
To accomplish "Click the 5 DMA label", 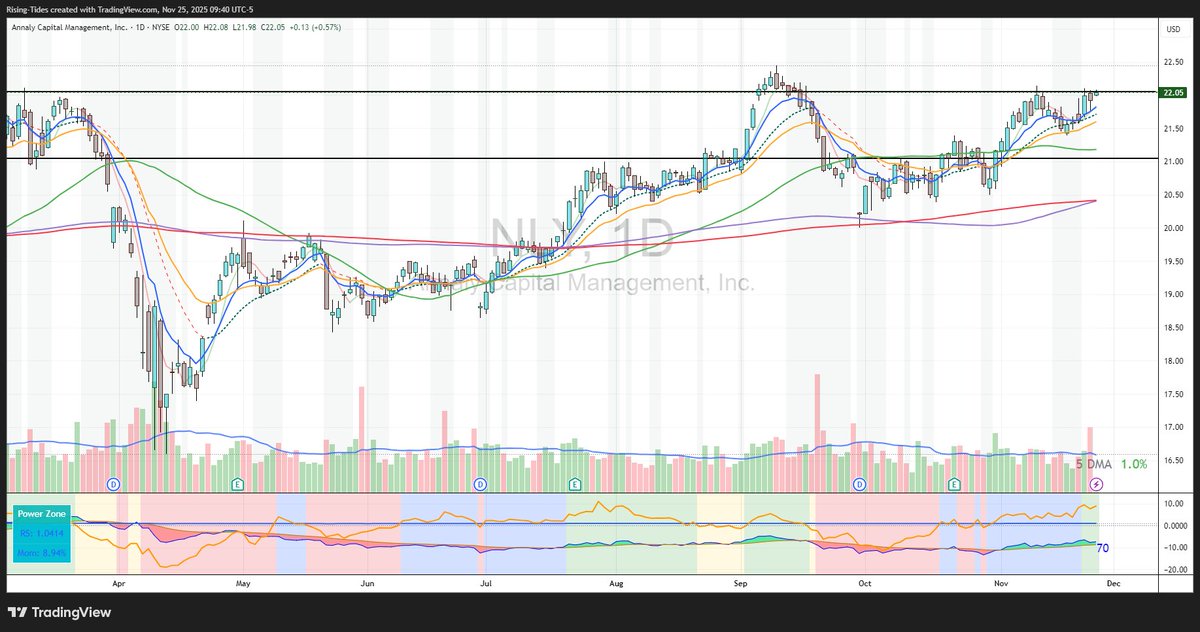I will coord(1093,464).
